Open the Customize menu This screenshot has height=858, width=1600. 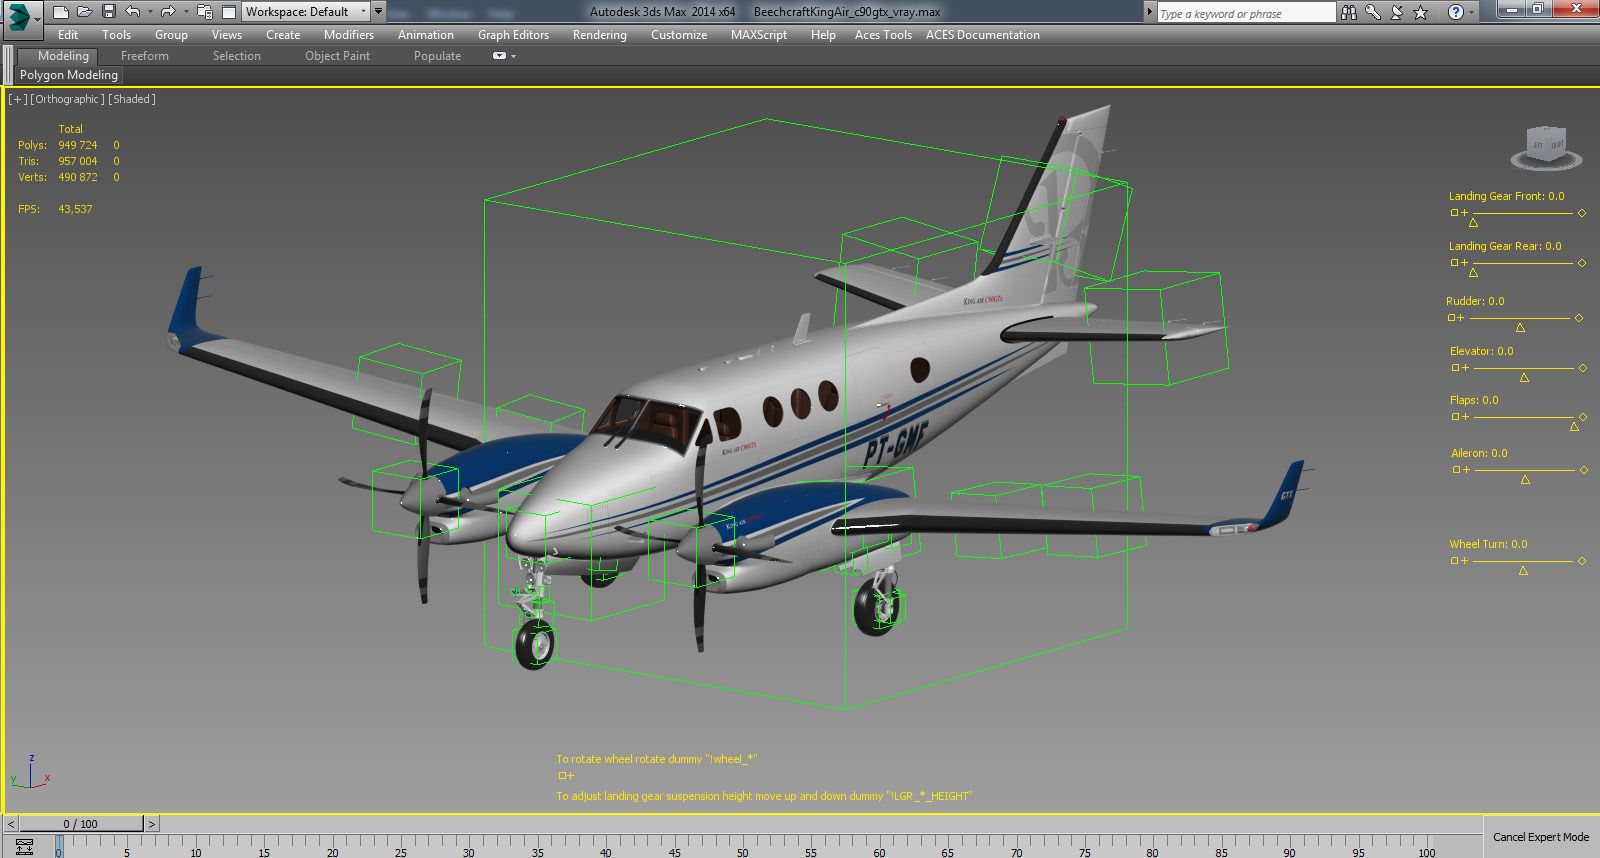coord(679,35)
